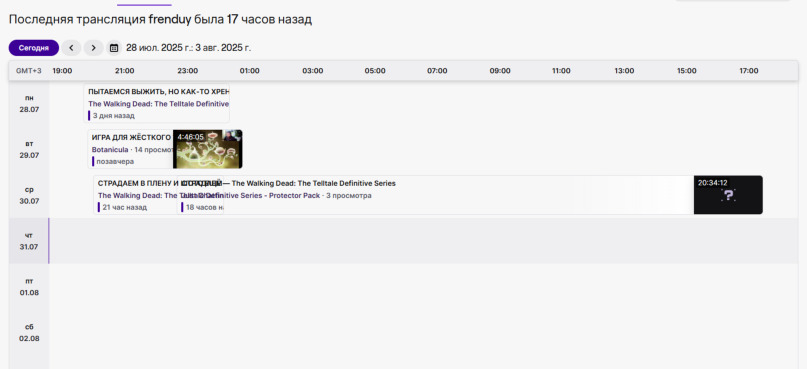Click the Сегодня button

(x=33, y=48)
